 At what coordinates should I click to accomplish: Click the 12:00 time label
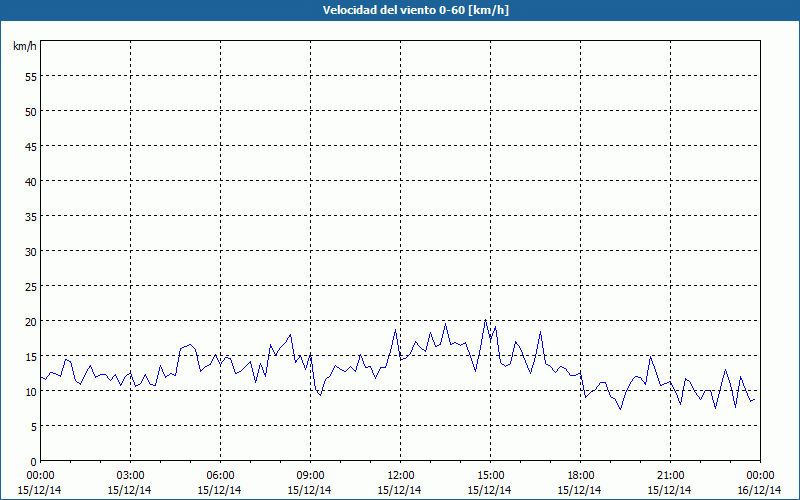400,476
